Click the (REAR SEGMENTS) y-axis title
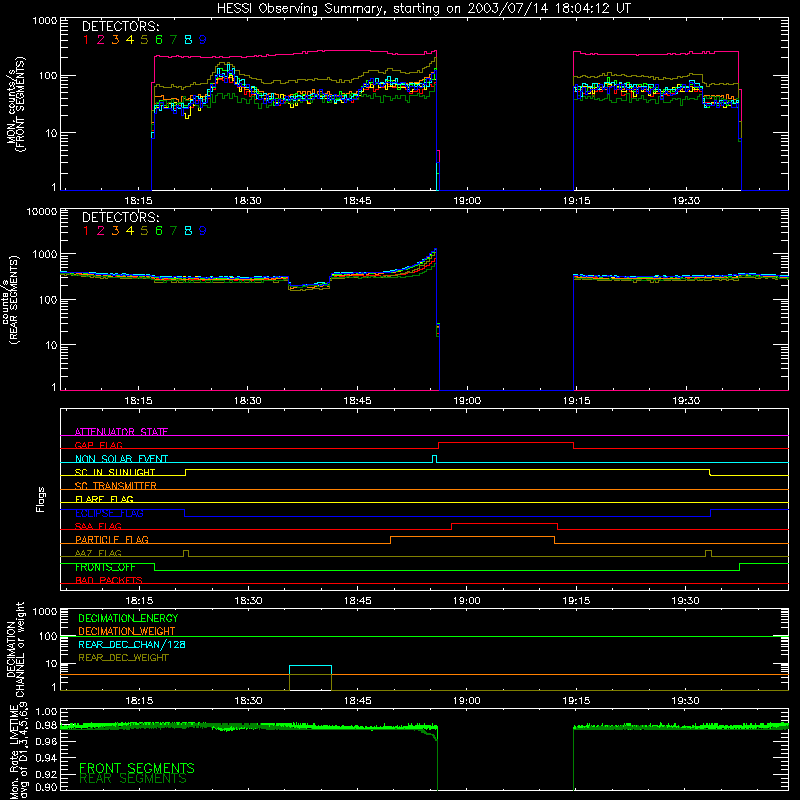Screen dimensions: 800x800 coord(14,300)
